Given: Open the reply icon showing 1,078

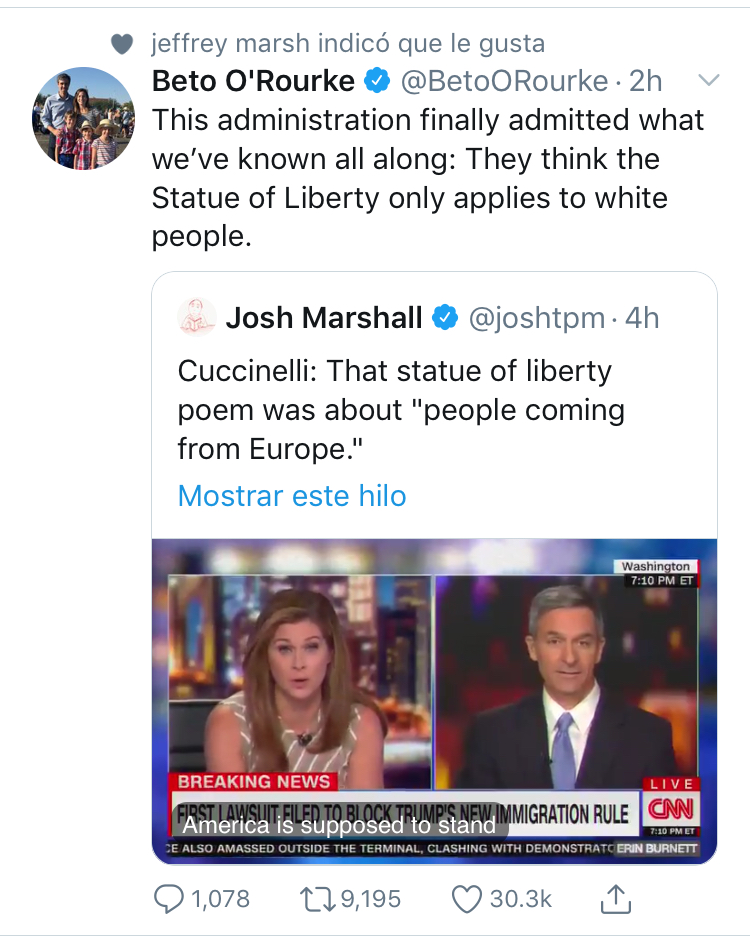Looking at the screenshot, I should pos(169,899).
